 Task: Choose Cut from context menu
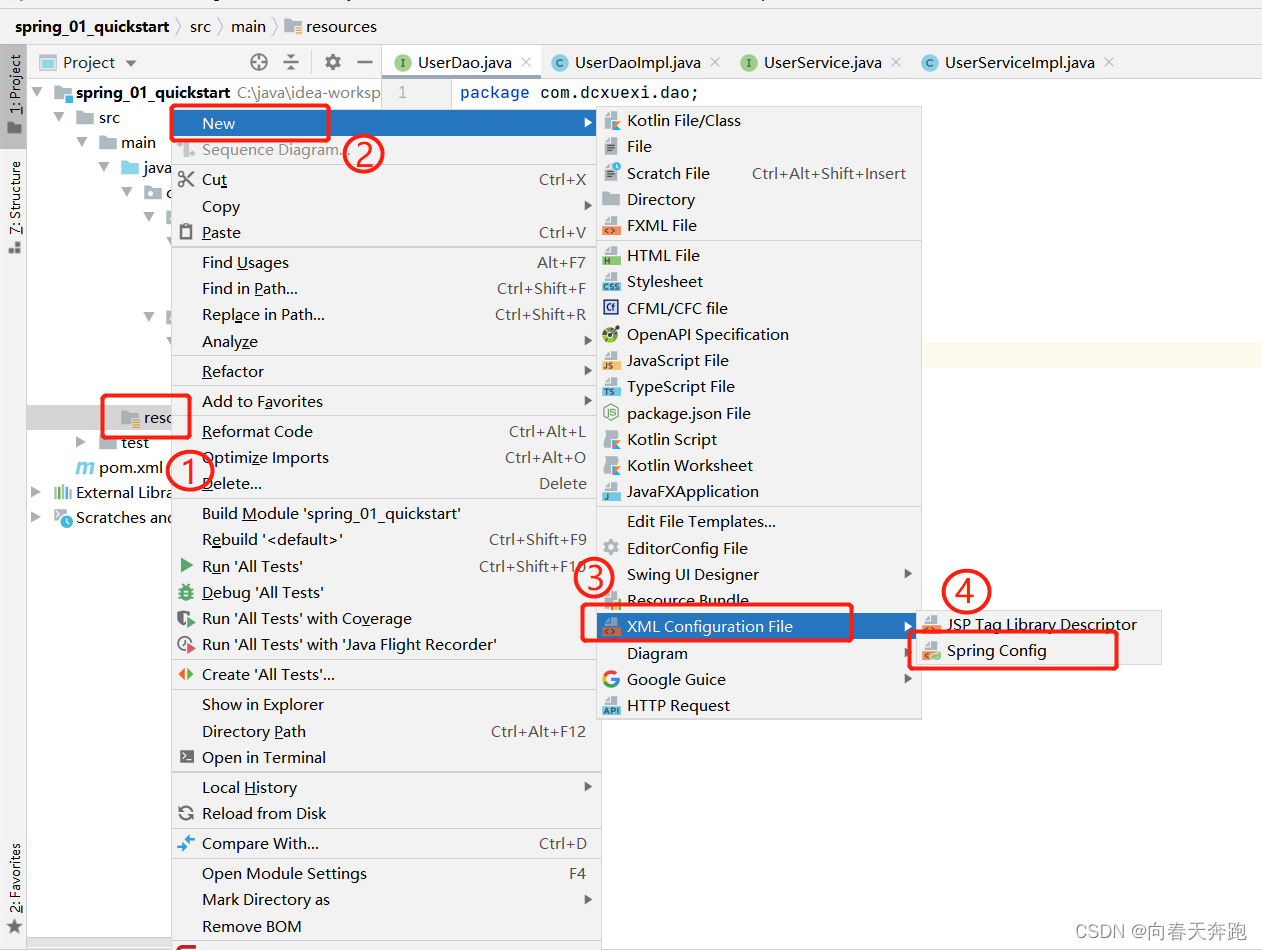[385, 180]
